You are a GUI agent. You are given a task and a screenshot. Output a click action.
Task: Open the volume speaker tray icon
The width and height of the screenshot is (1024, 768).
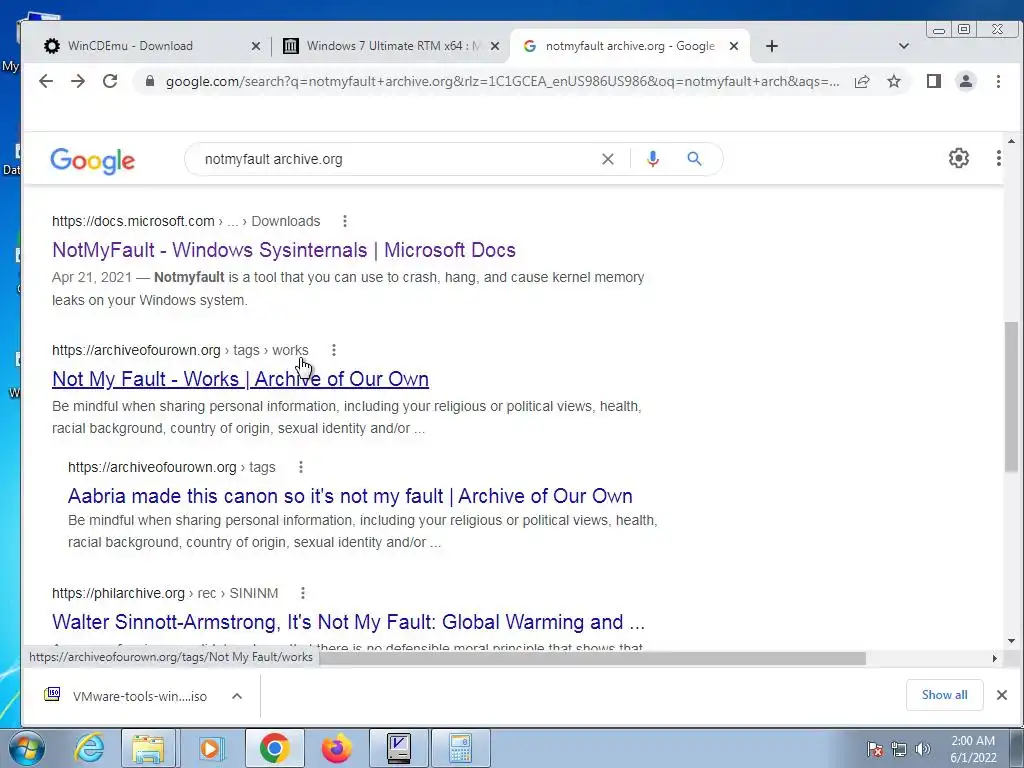coord(923,749)
